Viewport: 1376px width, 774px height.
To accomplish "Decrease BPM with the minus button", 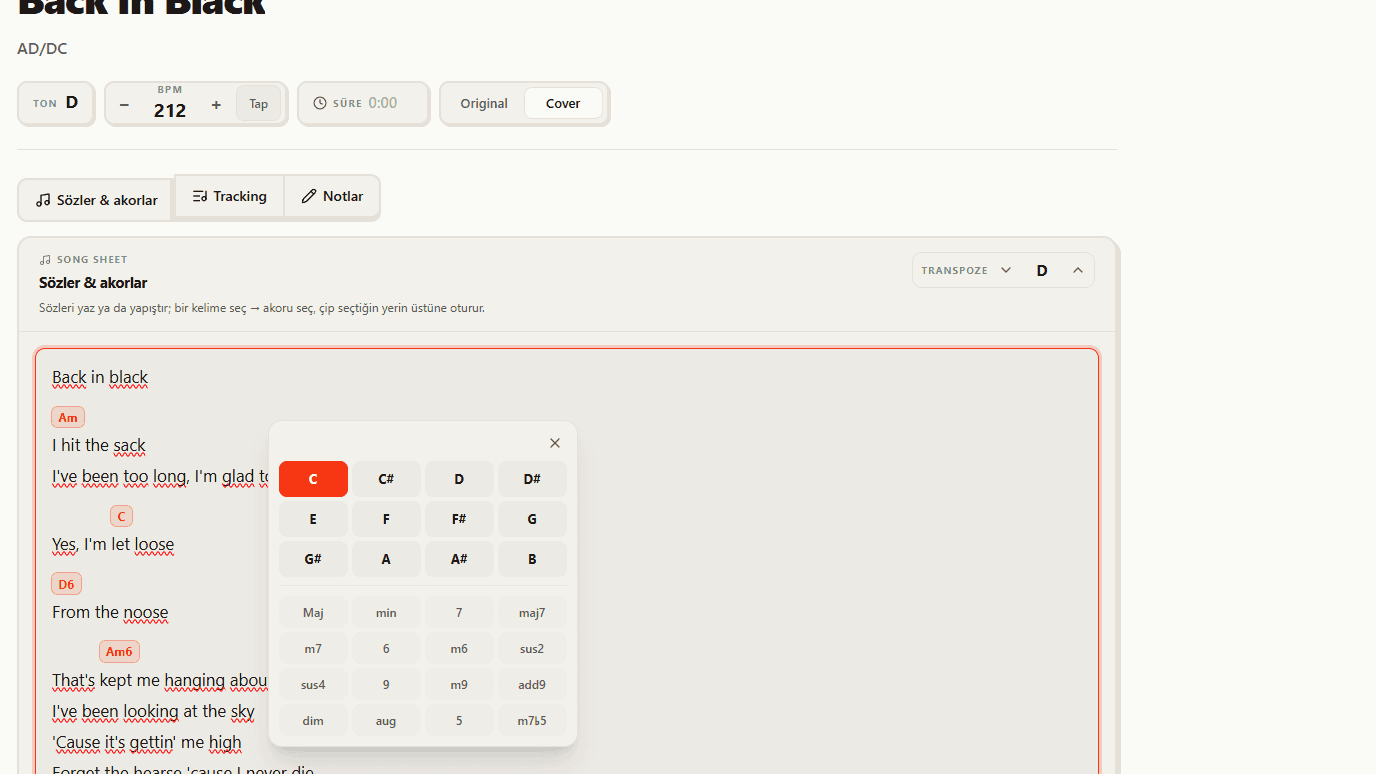I will (x=124, y=104).
